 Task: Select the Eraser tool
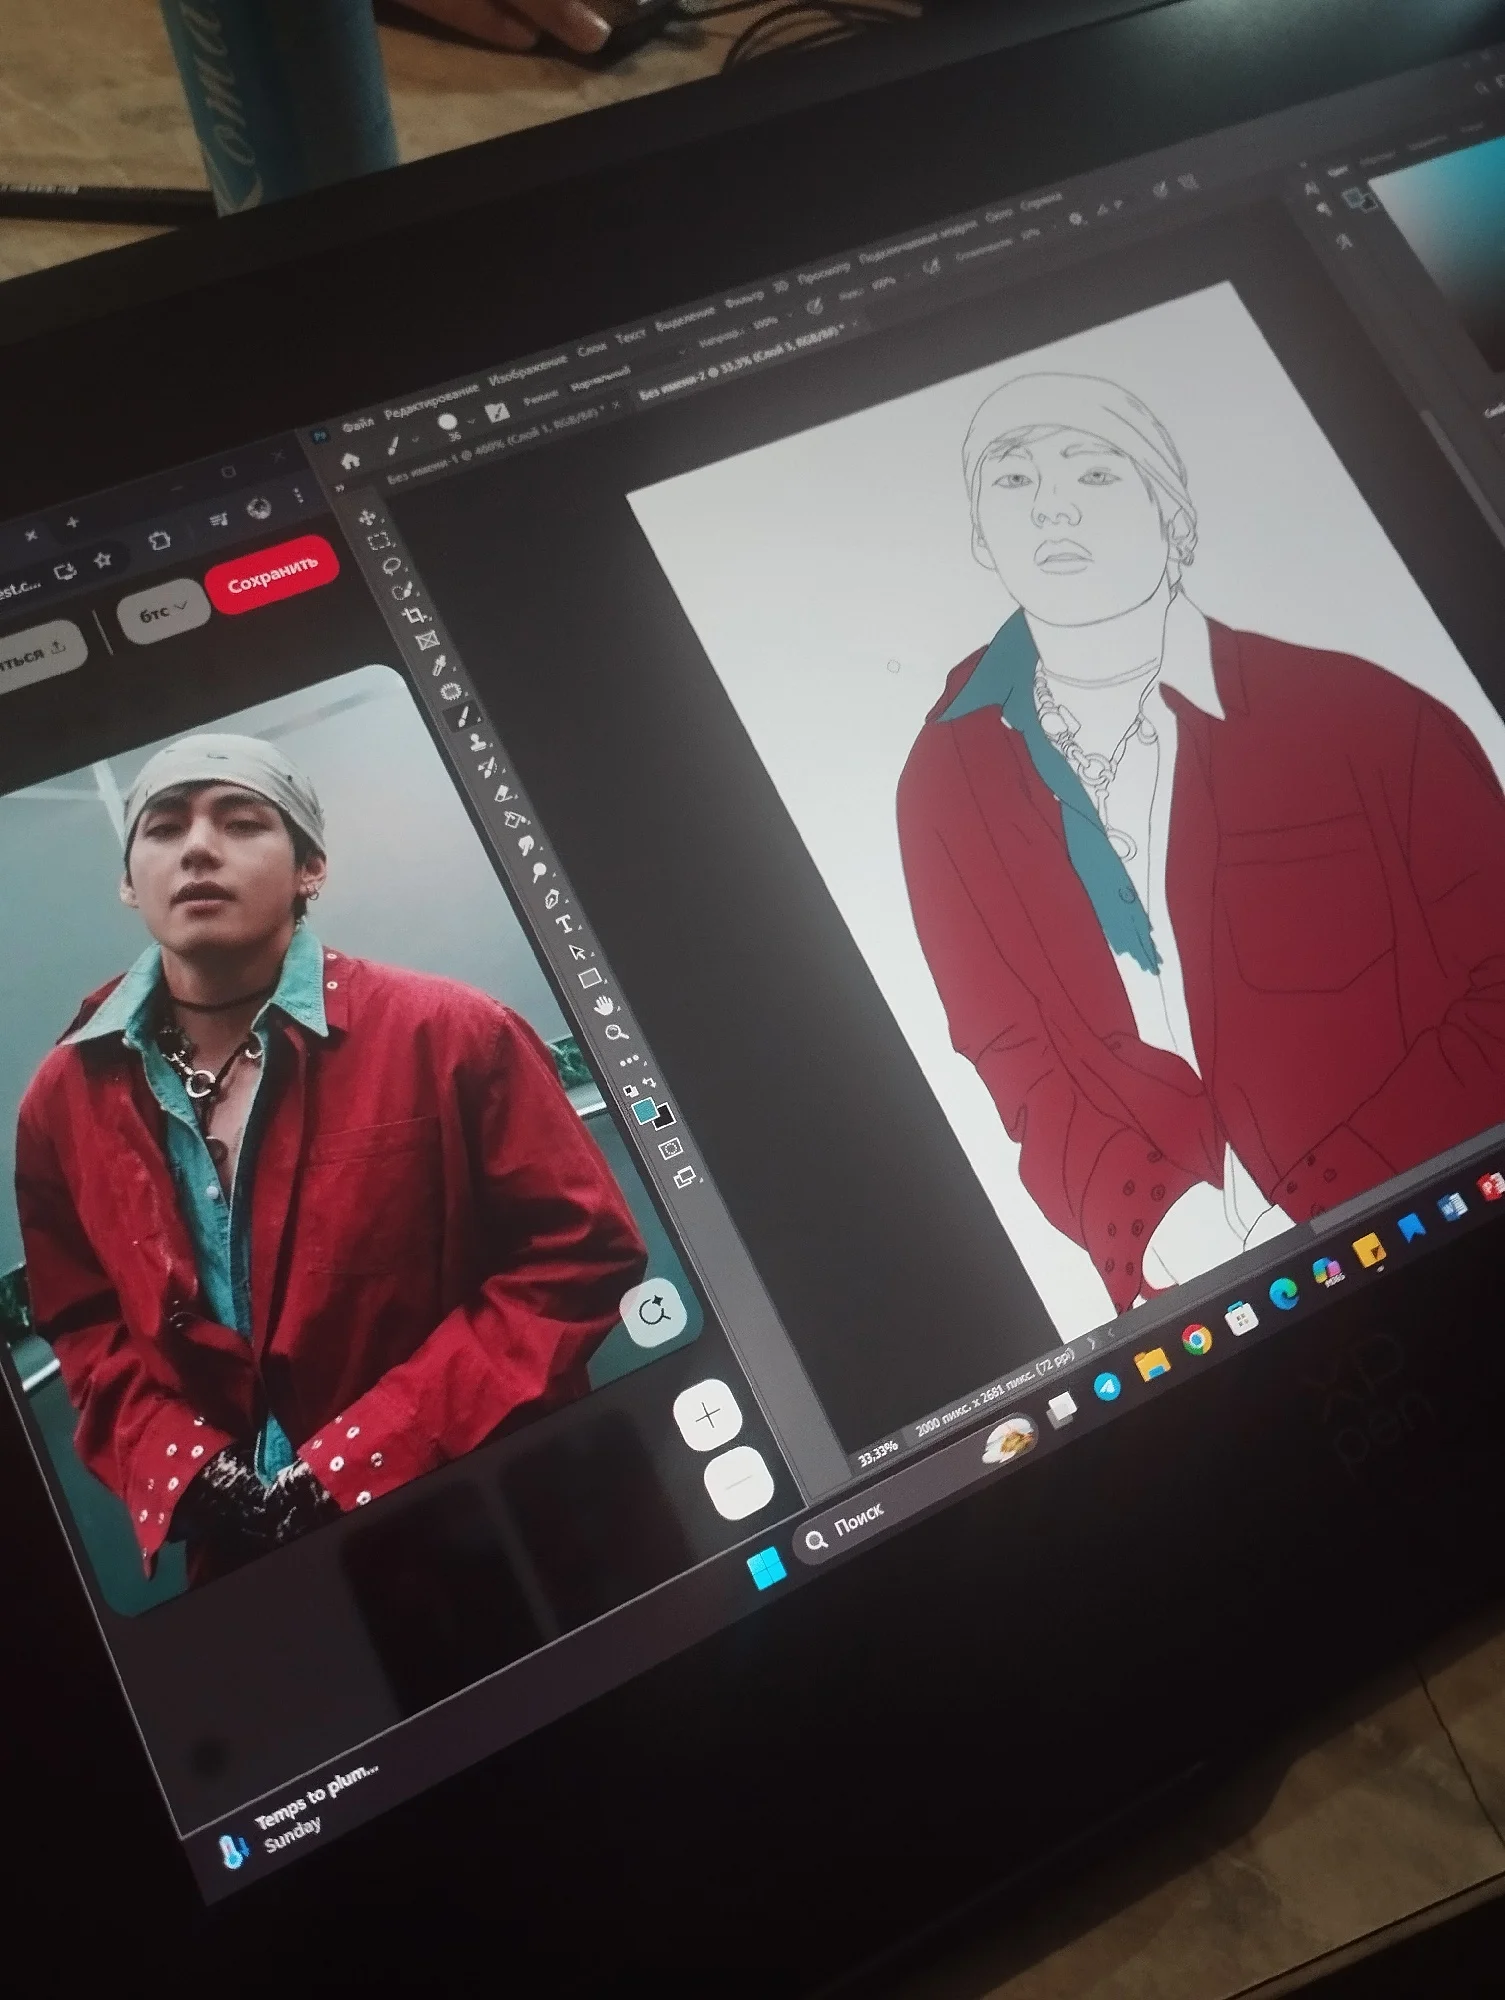click(502, 794)
